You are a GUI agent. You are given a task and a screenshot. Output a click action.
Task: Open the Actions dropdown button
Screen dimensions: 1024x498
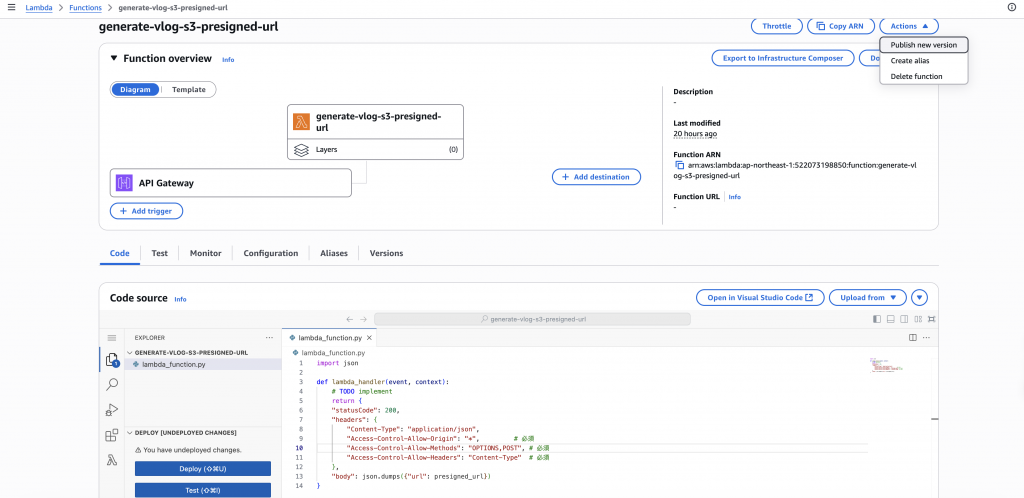tap(909, 26)
